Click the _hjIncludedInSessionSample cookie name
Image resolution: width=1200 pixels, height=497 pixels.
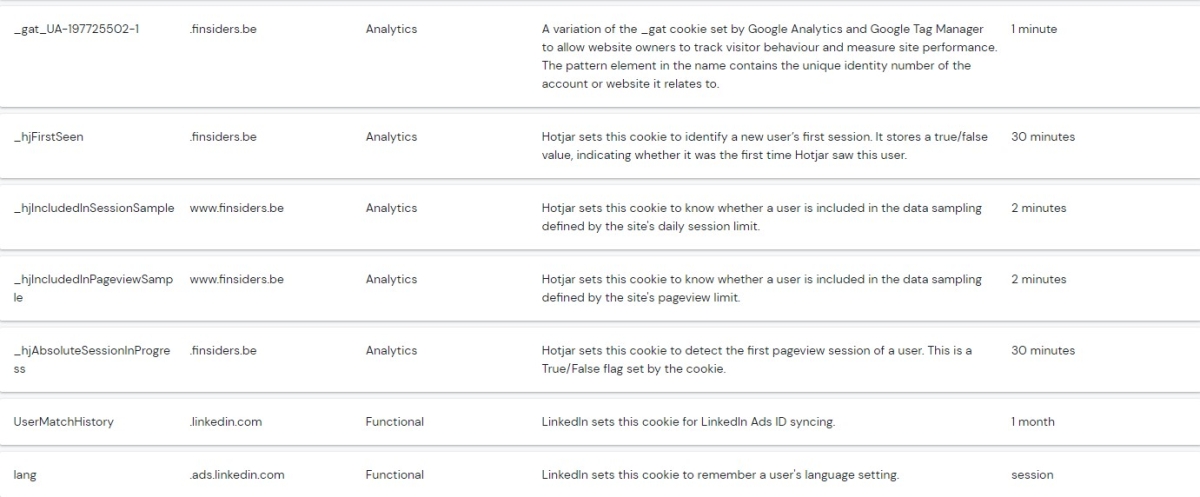point(94,208)
